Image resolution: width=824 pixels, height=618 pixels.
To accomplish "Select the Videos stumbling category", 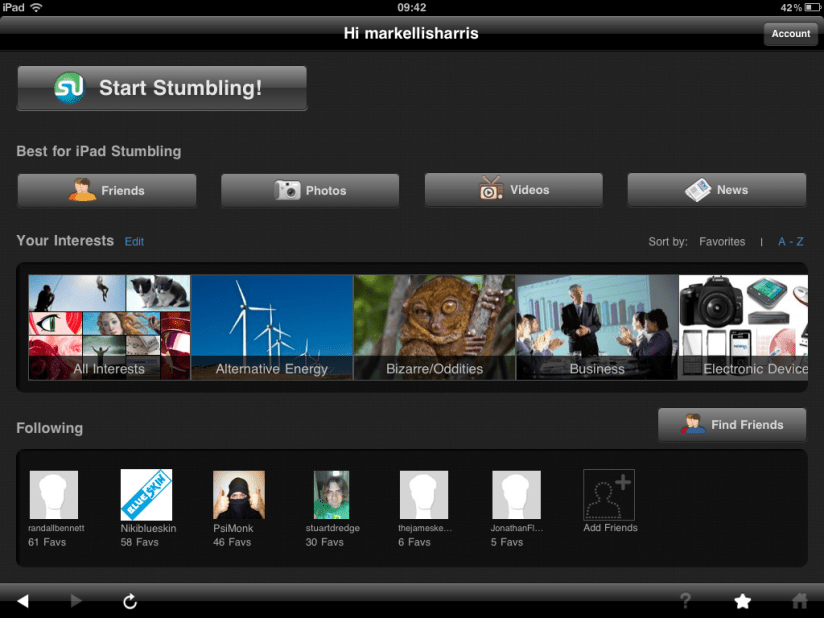I will [x=514, y=189].
